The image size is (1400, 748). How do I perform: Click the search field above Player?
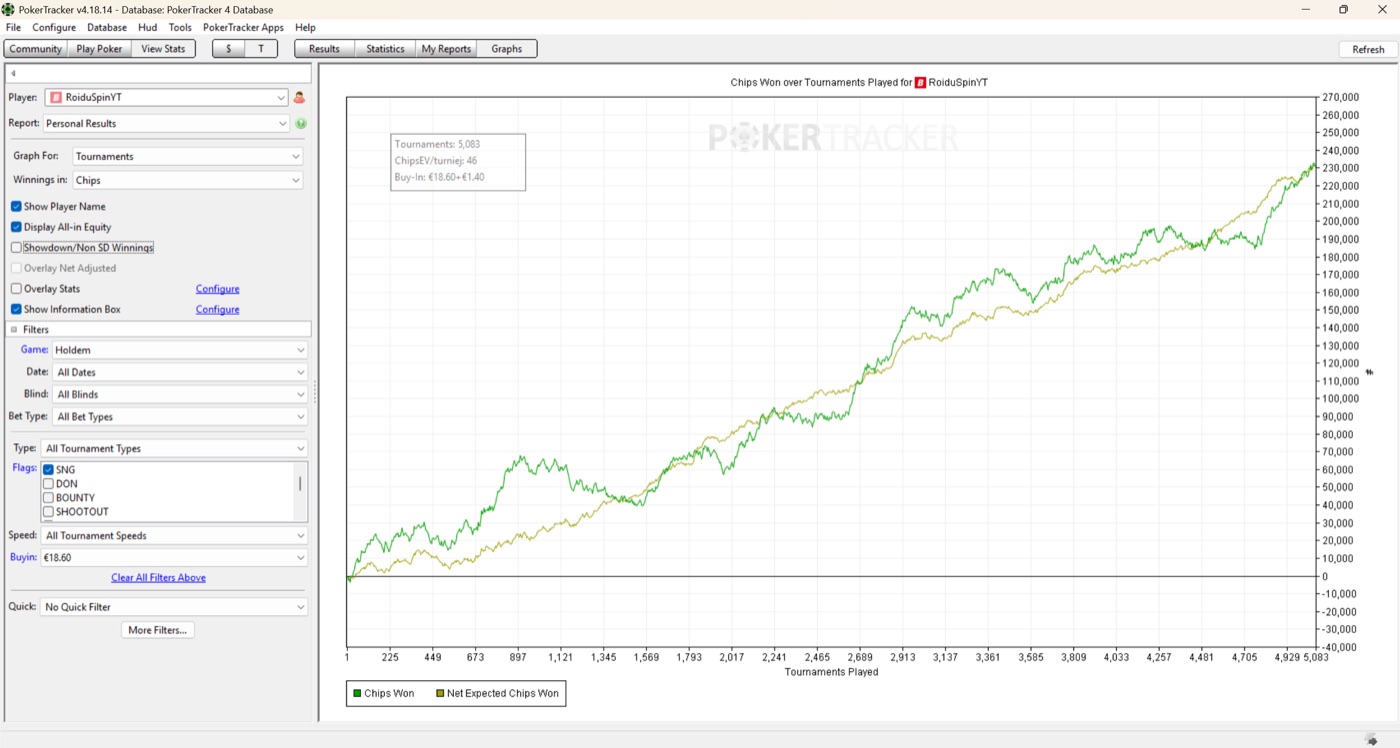(158, 74)
